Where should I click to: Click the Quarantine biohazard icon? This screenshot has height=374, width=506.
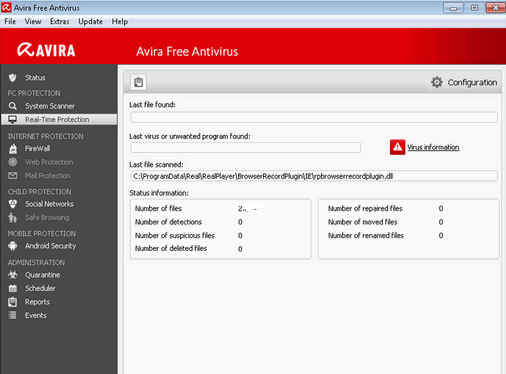tap(13, 275)
